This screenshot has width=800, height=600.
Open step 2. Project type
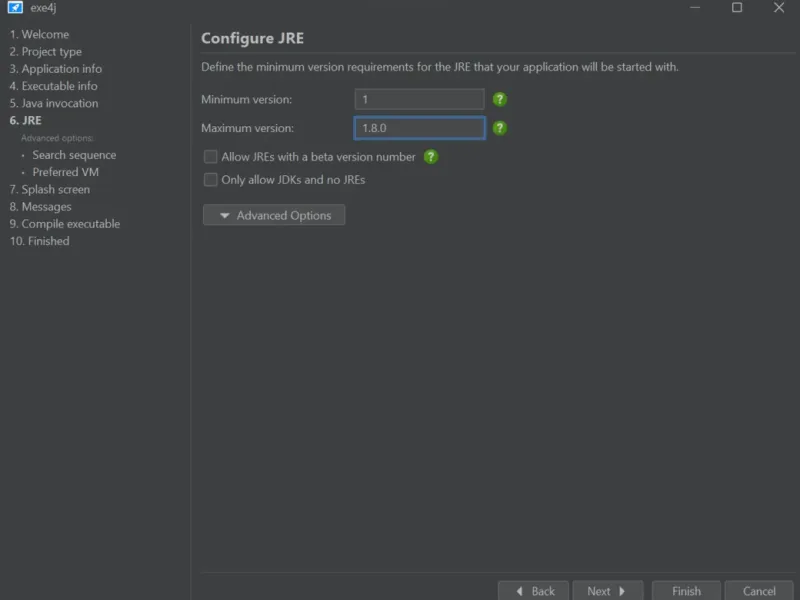[x=45, y=52]
